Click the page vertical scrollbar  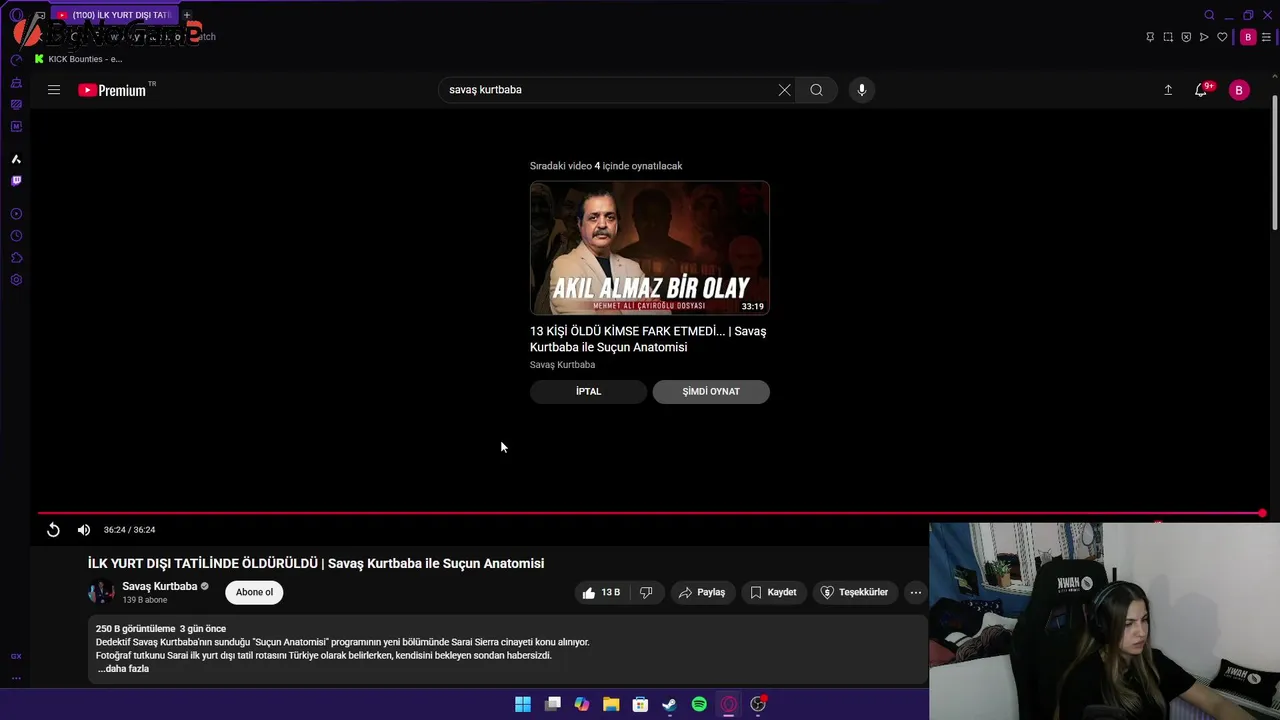1274,165
